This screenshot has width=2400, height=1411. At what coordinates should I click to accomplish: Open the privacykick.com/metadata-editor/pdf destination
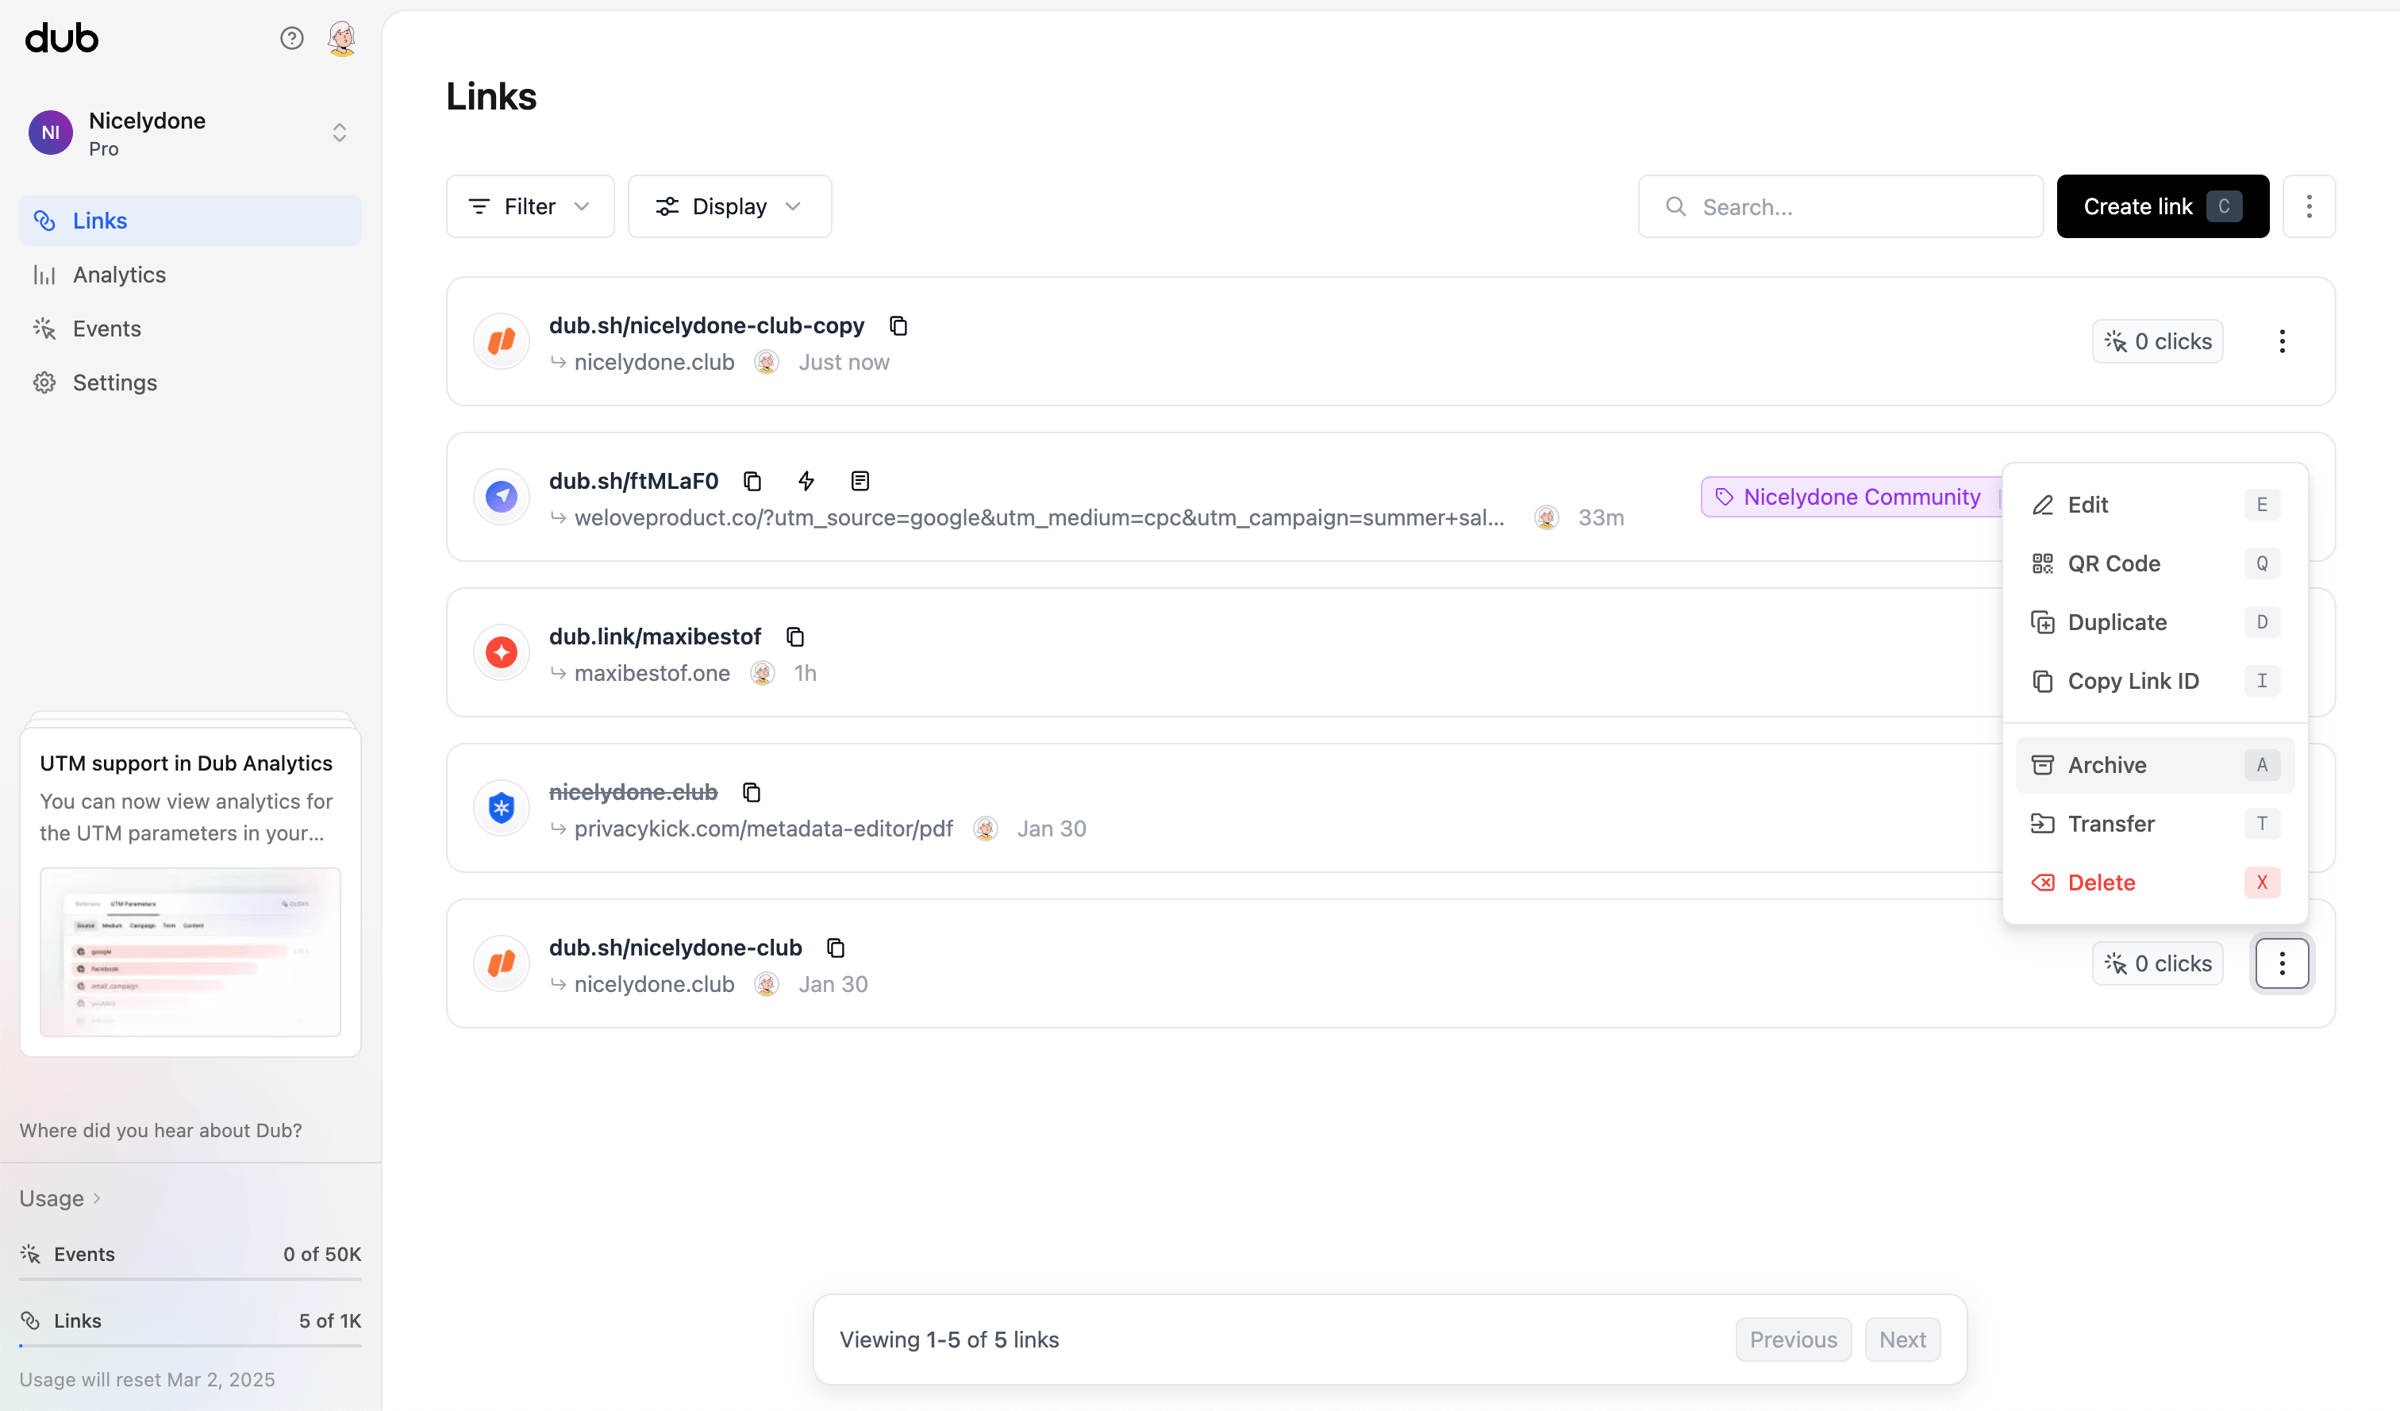763,829
